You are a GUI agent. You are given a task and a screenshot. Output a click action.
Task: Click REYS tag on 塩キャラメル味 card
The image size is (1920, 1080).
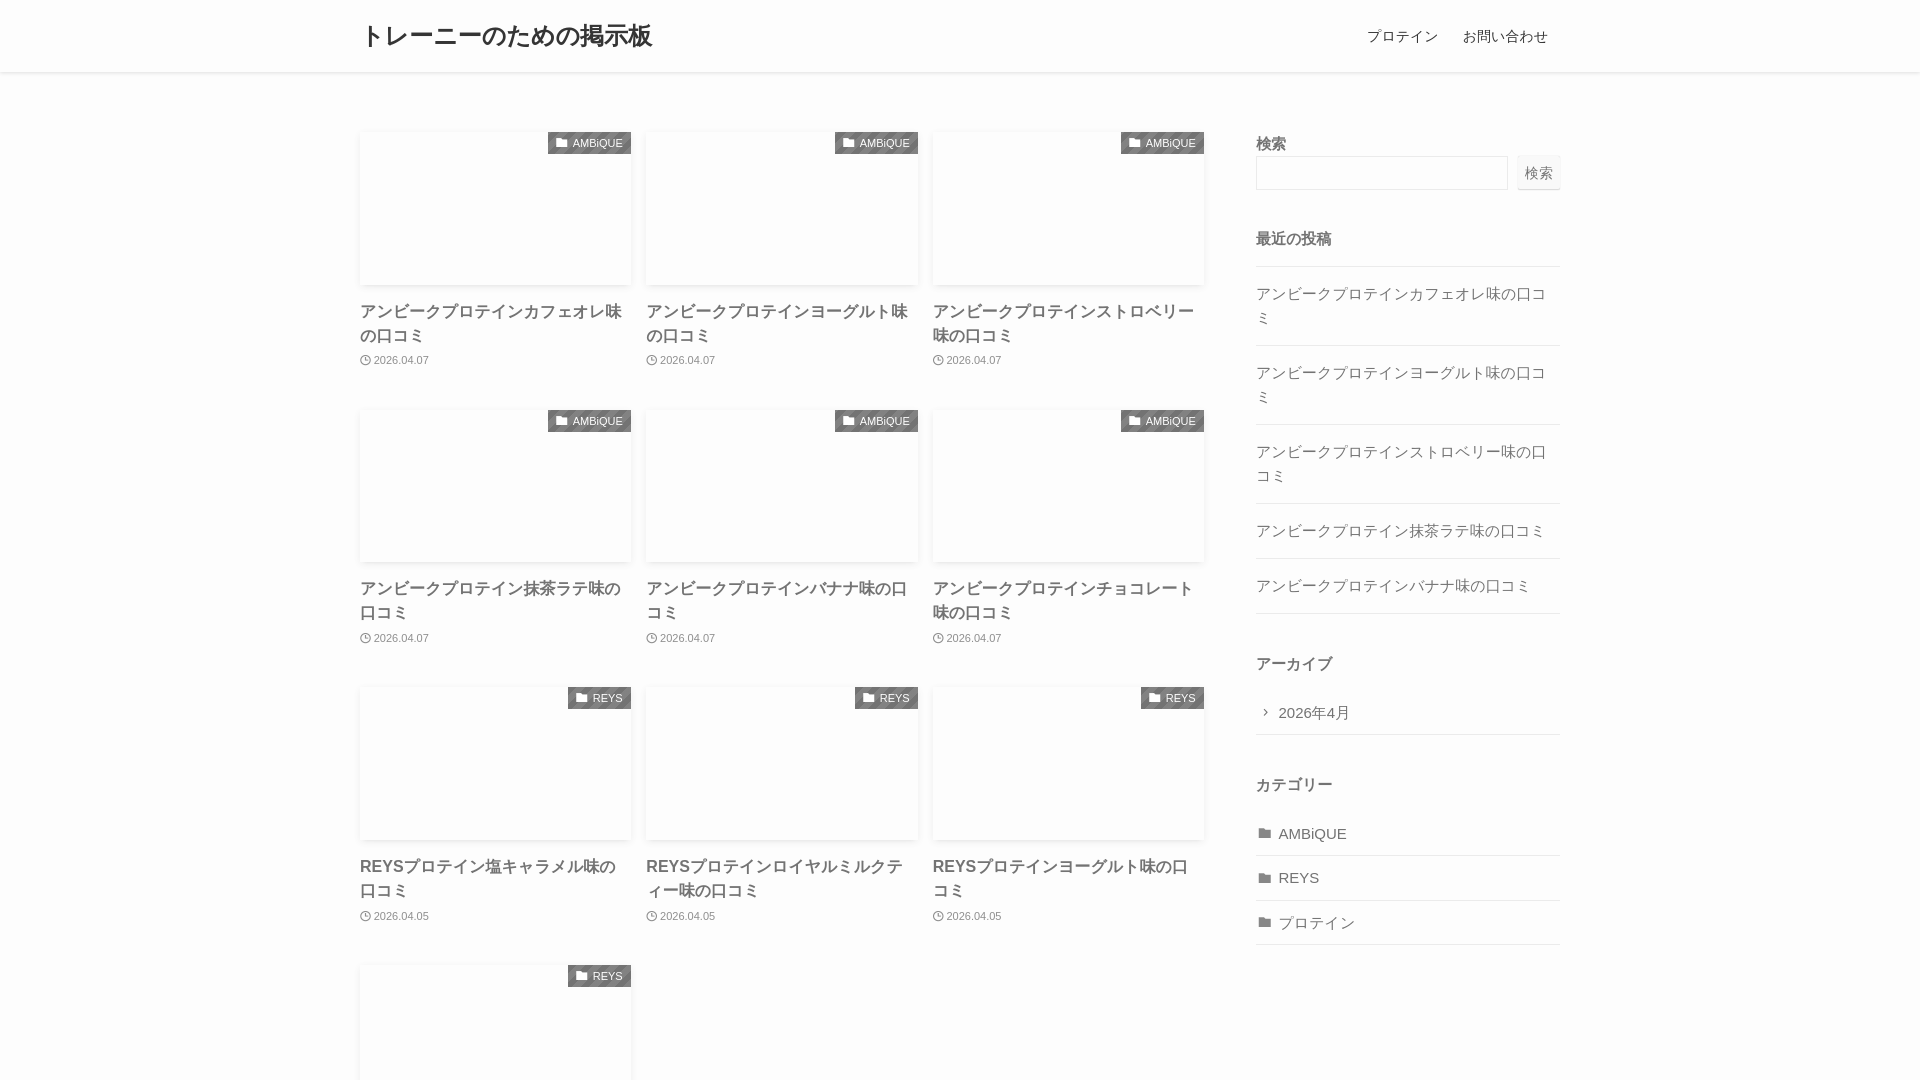point(599,698)
